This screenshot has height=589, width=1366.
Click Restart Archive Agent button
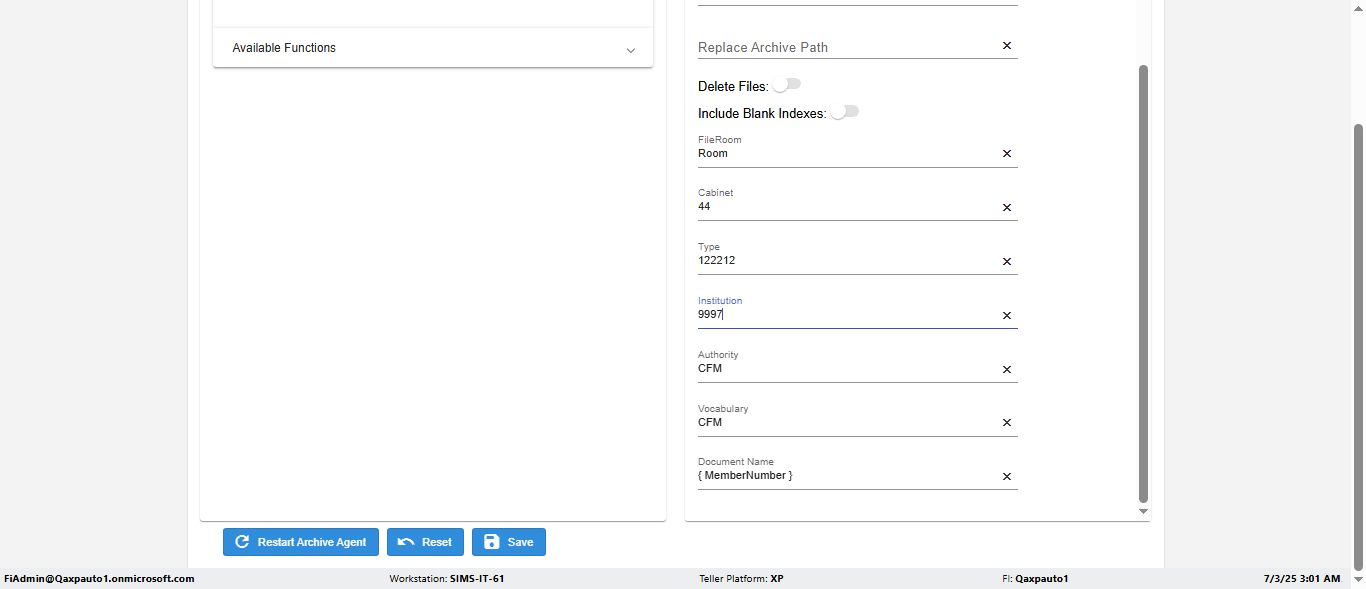(301, 542)
